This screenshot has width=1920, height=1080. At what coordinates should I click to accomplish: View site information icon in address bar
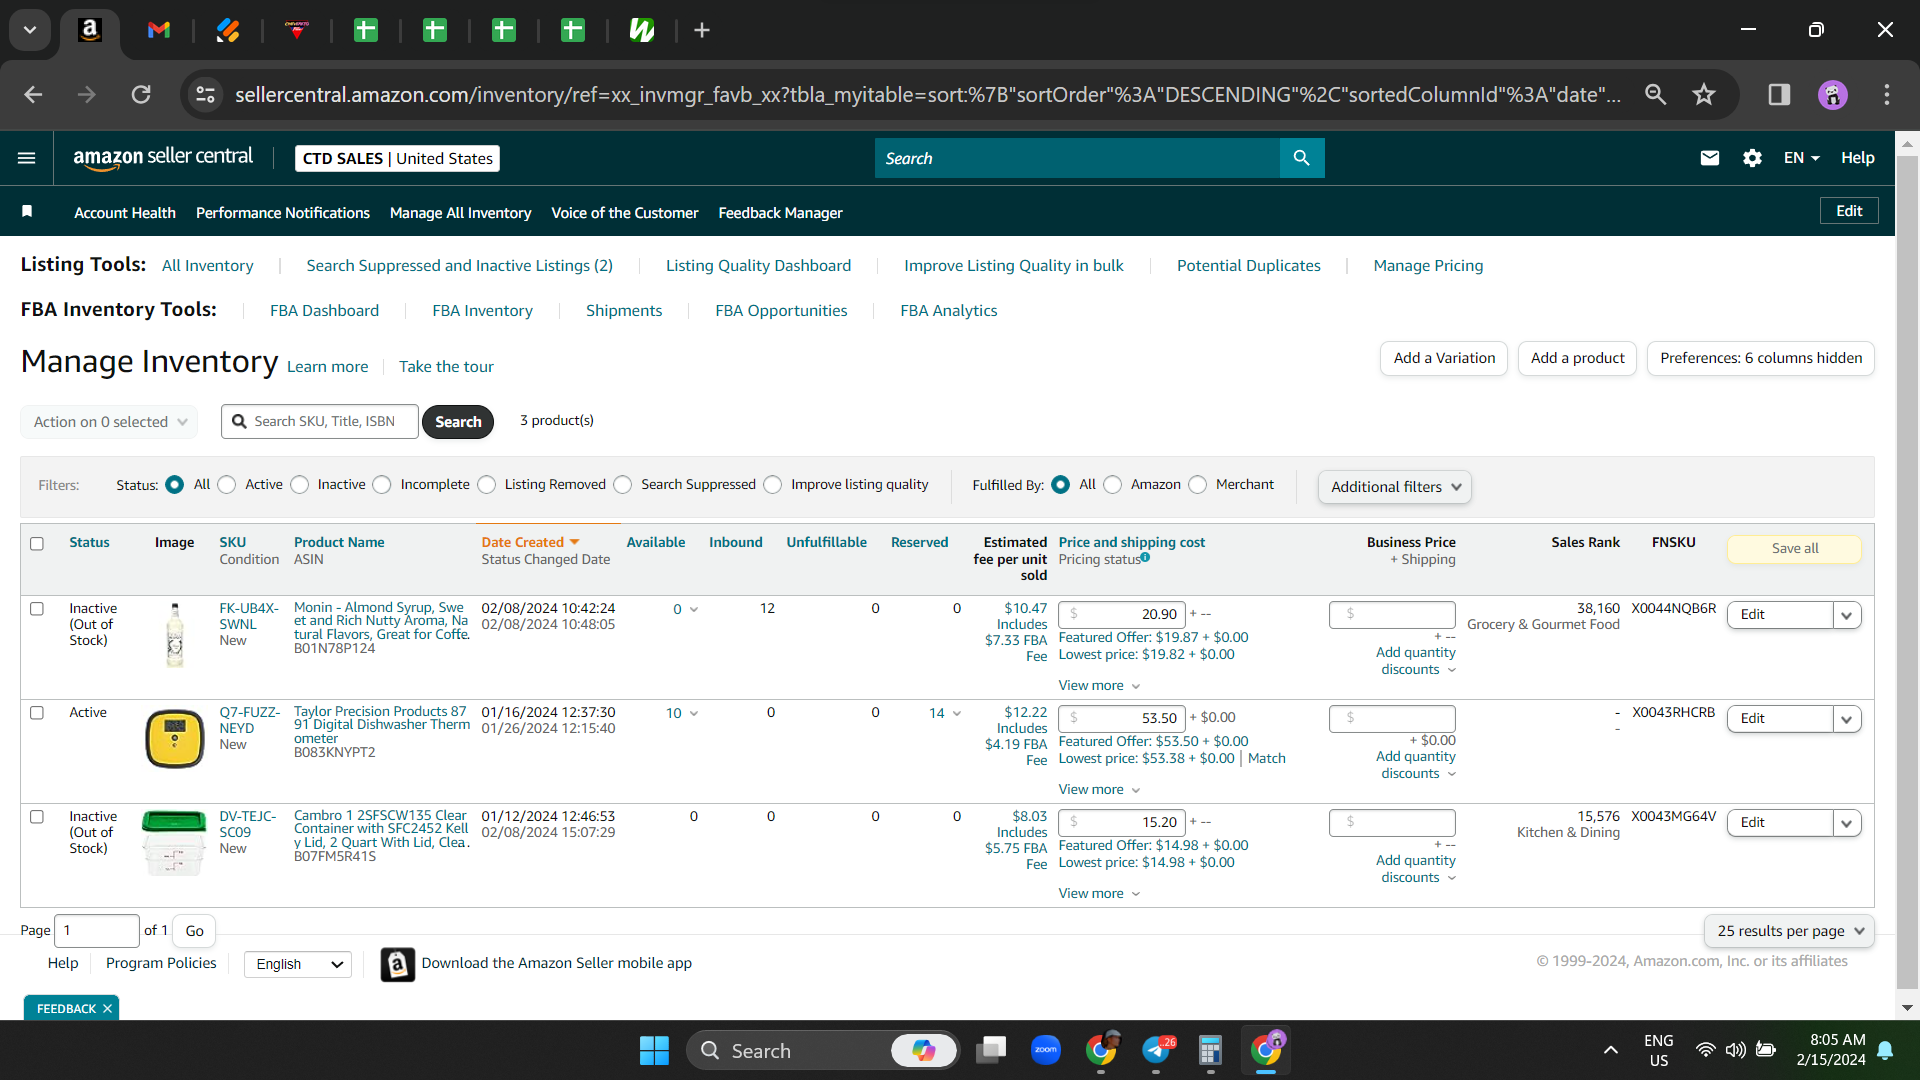pyautogui.click(x=205, y=95)
